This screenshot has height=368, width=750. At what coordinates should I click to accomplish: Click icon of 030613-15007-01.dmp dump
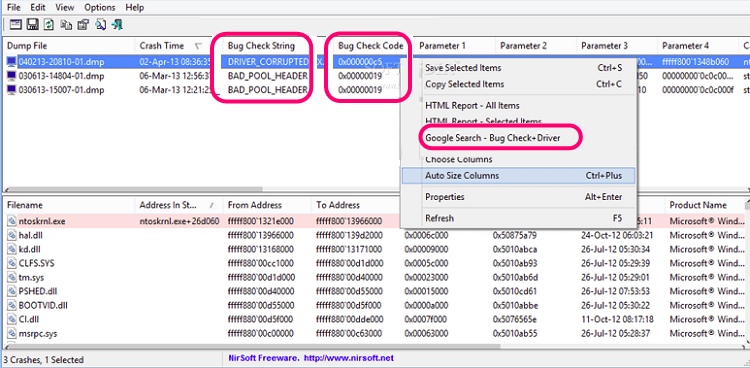(x=11, y=90)
